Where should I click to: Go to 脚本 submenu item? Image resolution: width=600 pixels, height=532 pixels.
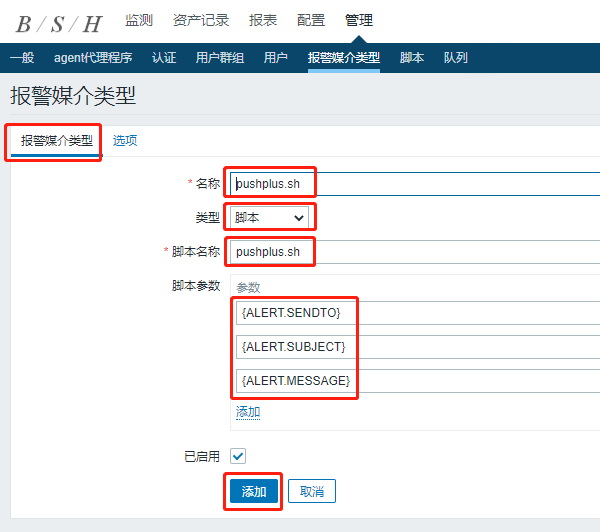(x=412, y=58)
